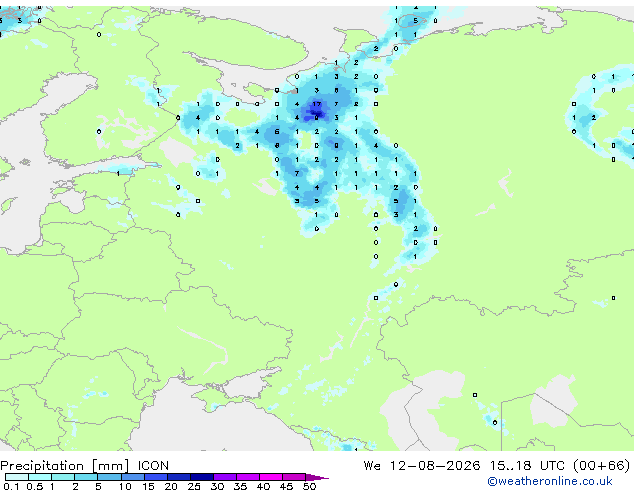The width and height of the screenshot is (634, 490).
Task: Pick the 40–45 mm magenta legend swatch
Action: click(x=271, y=477)
